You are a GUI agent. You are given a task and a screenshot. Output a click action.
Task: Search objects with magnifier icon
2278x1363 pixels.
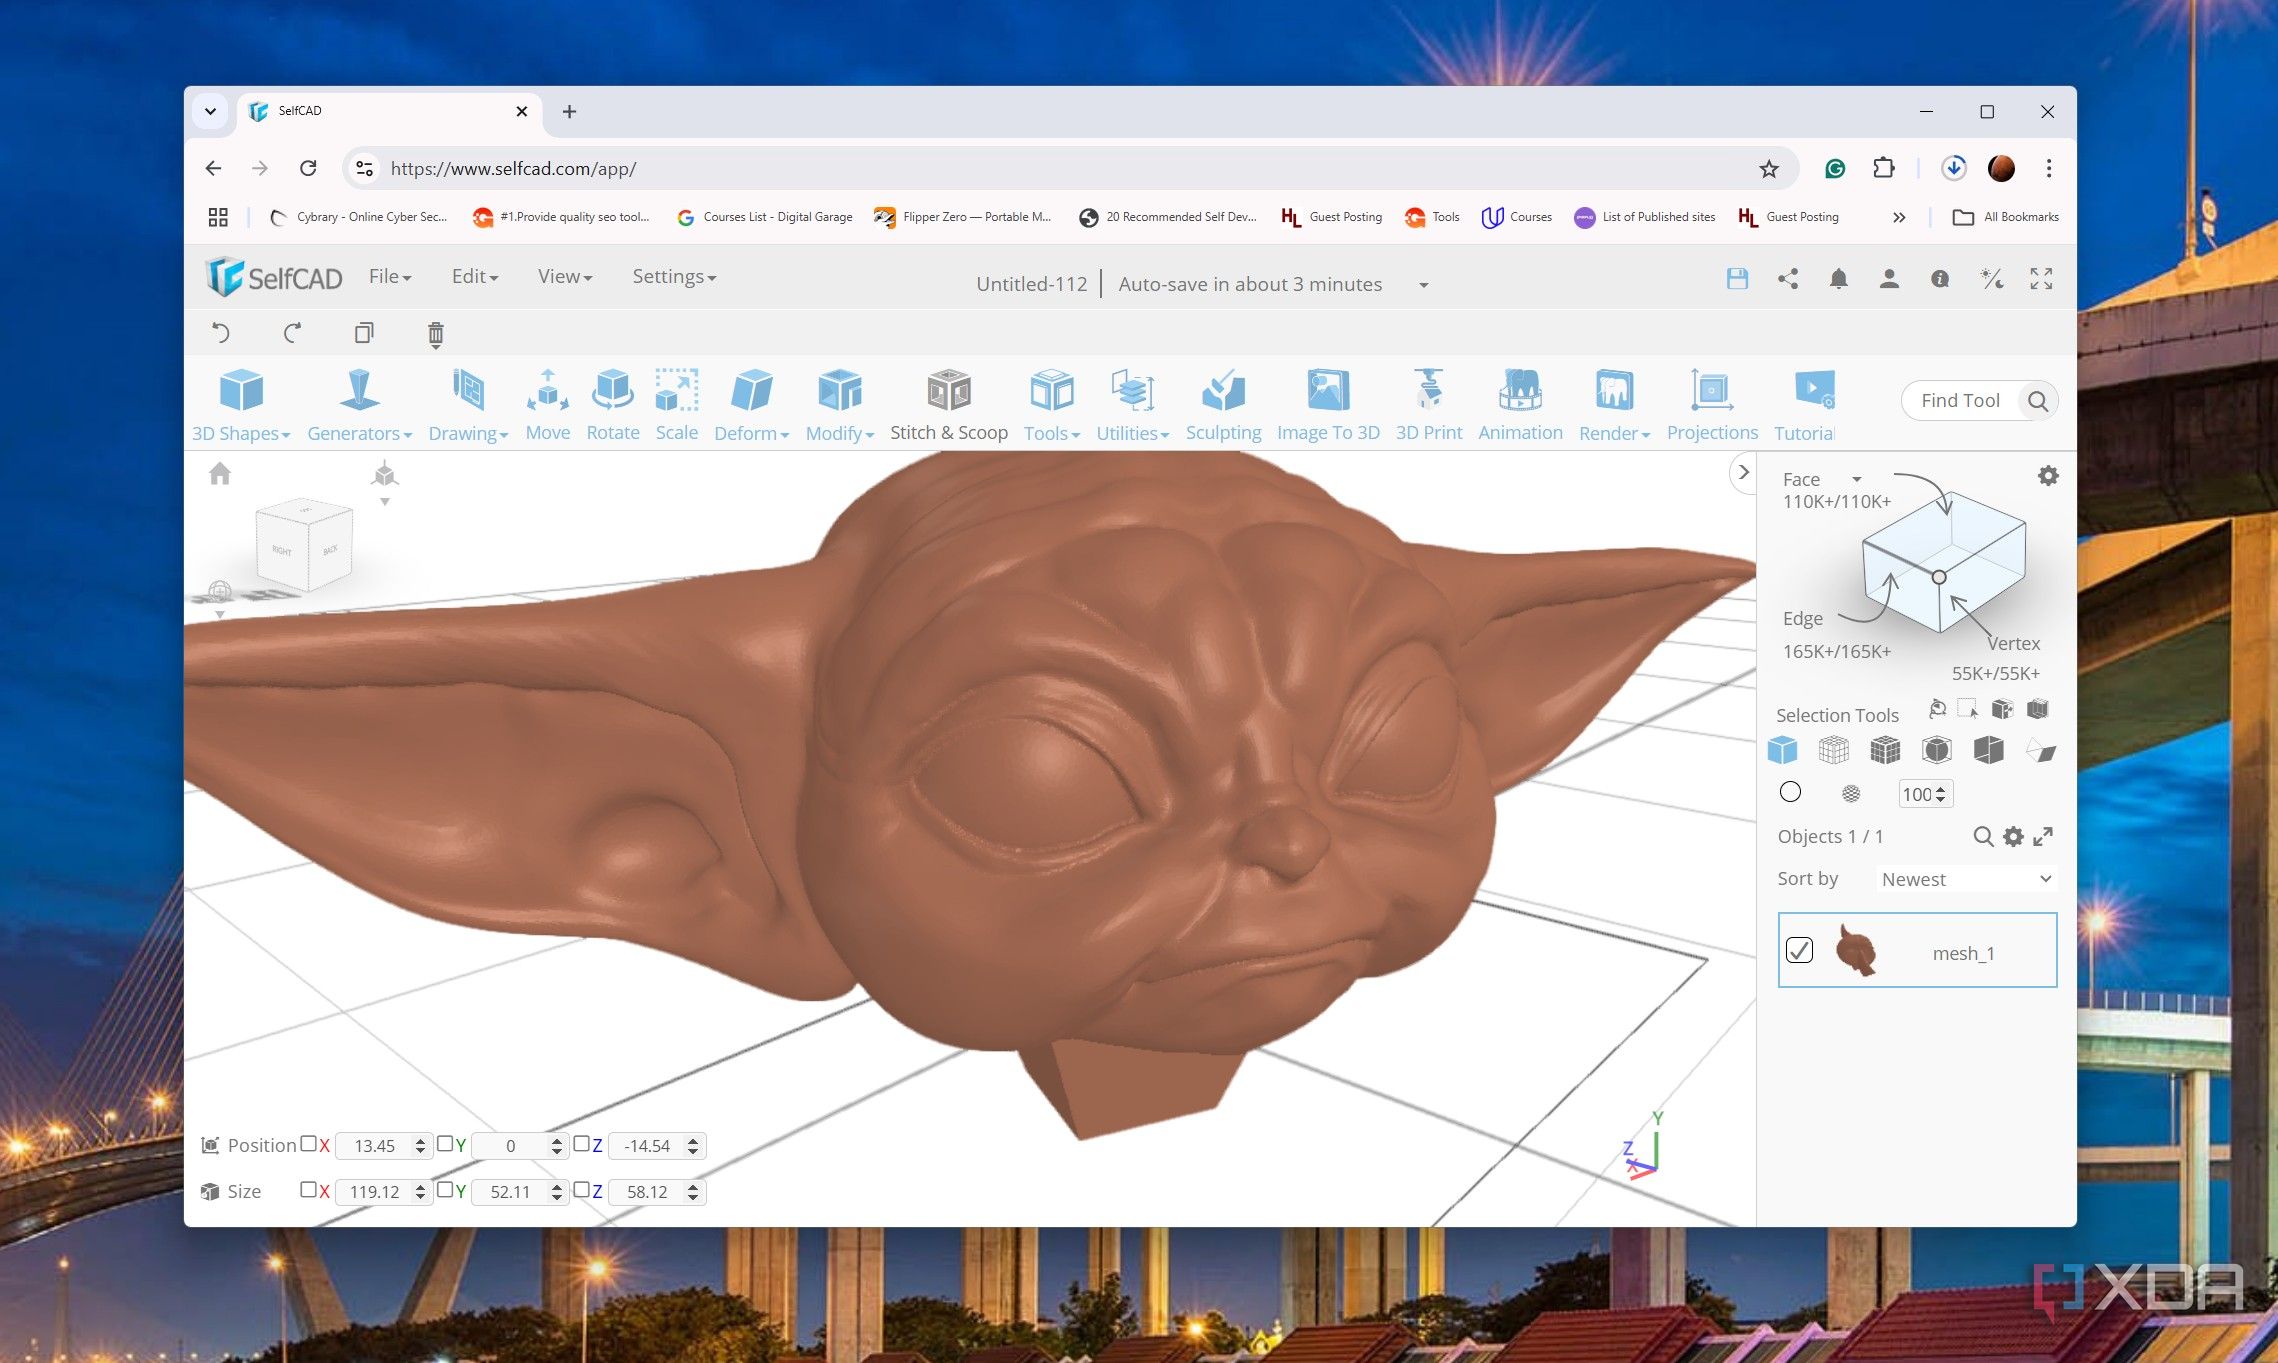(1983, 836)
